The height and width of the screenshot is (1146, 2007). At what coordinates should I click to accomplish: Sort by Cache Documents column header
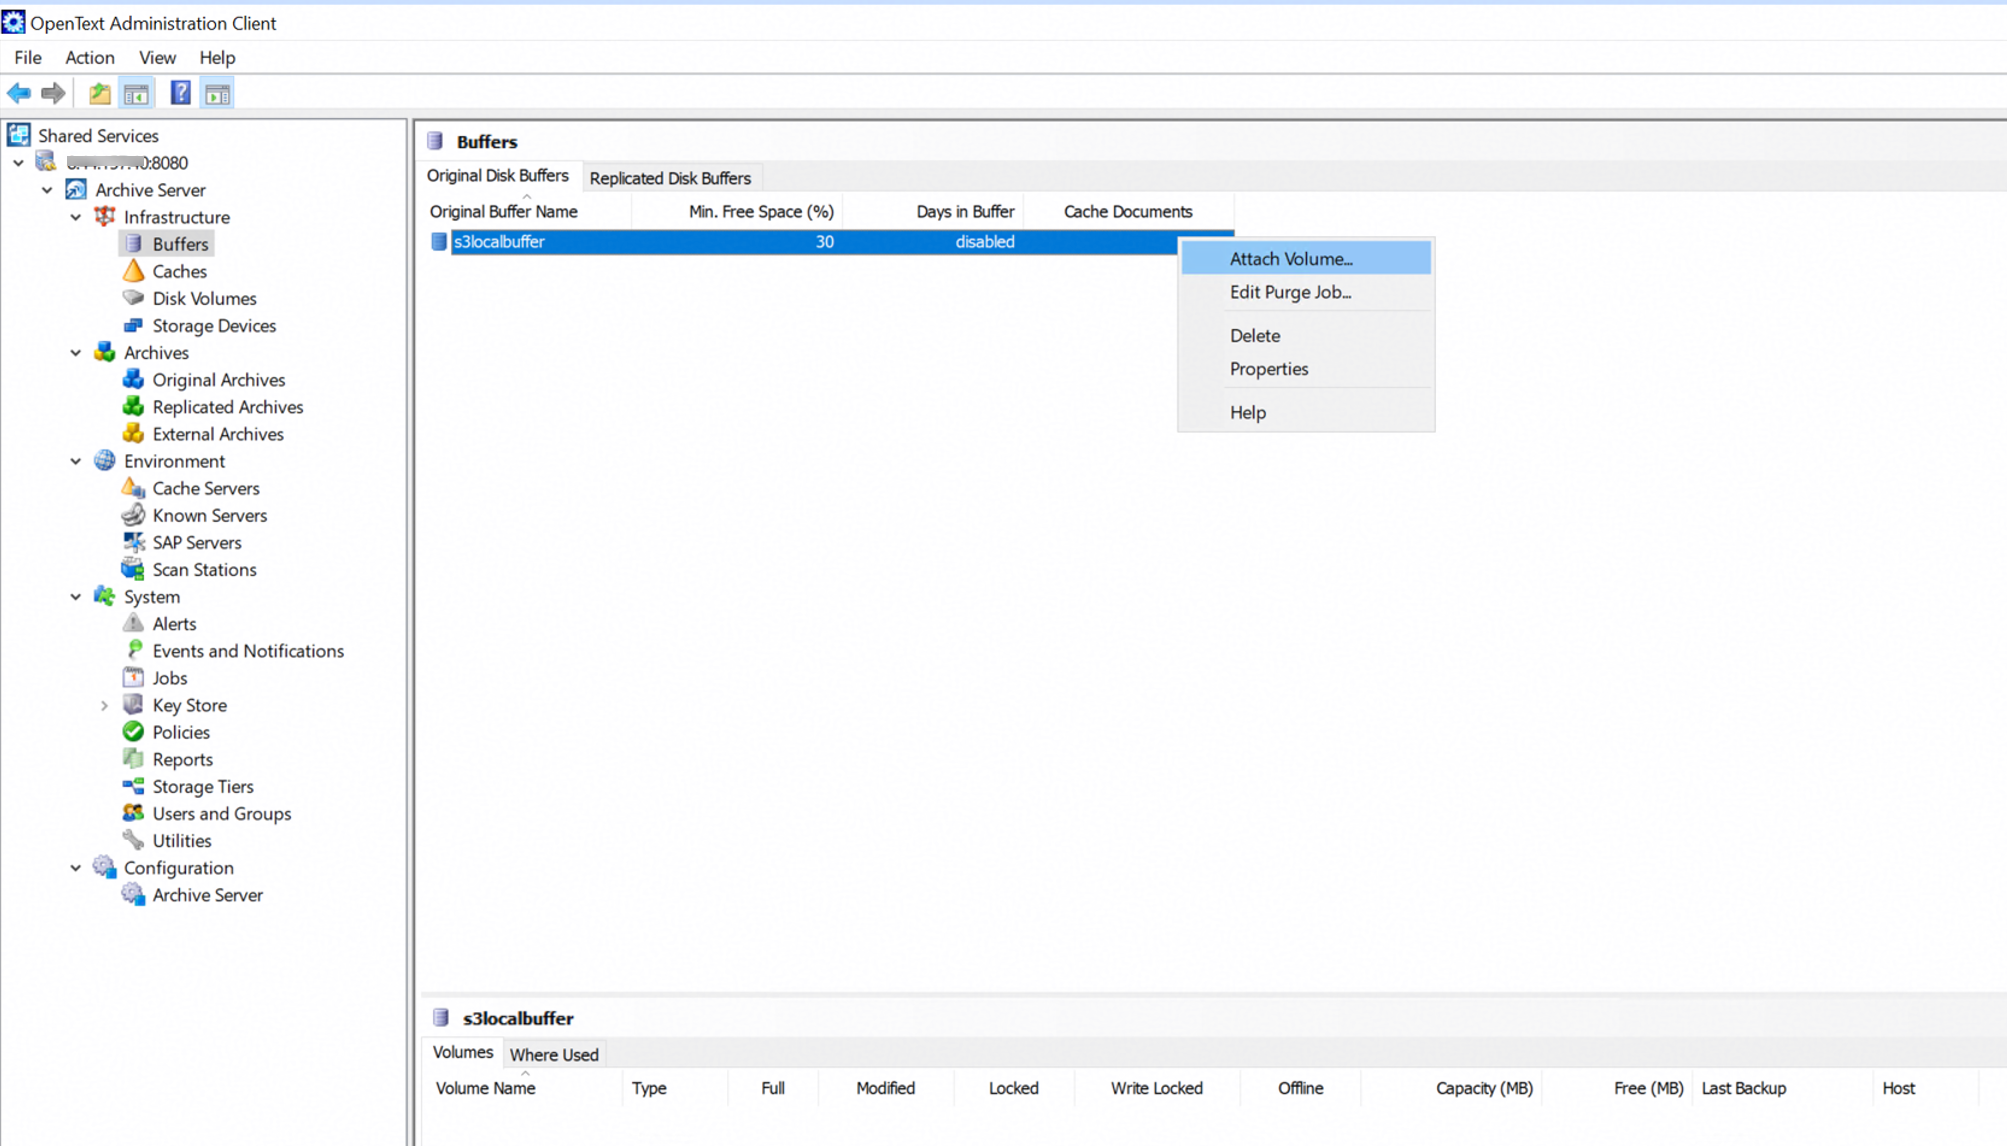tap(1129, 212)
